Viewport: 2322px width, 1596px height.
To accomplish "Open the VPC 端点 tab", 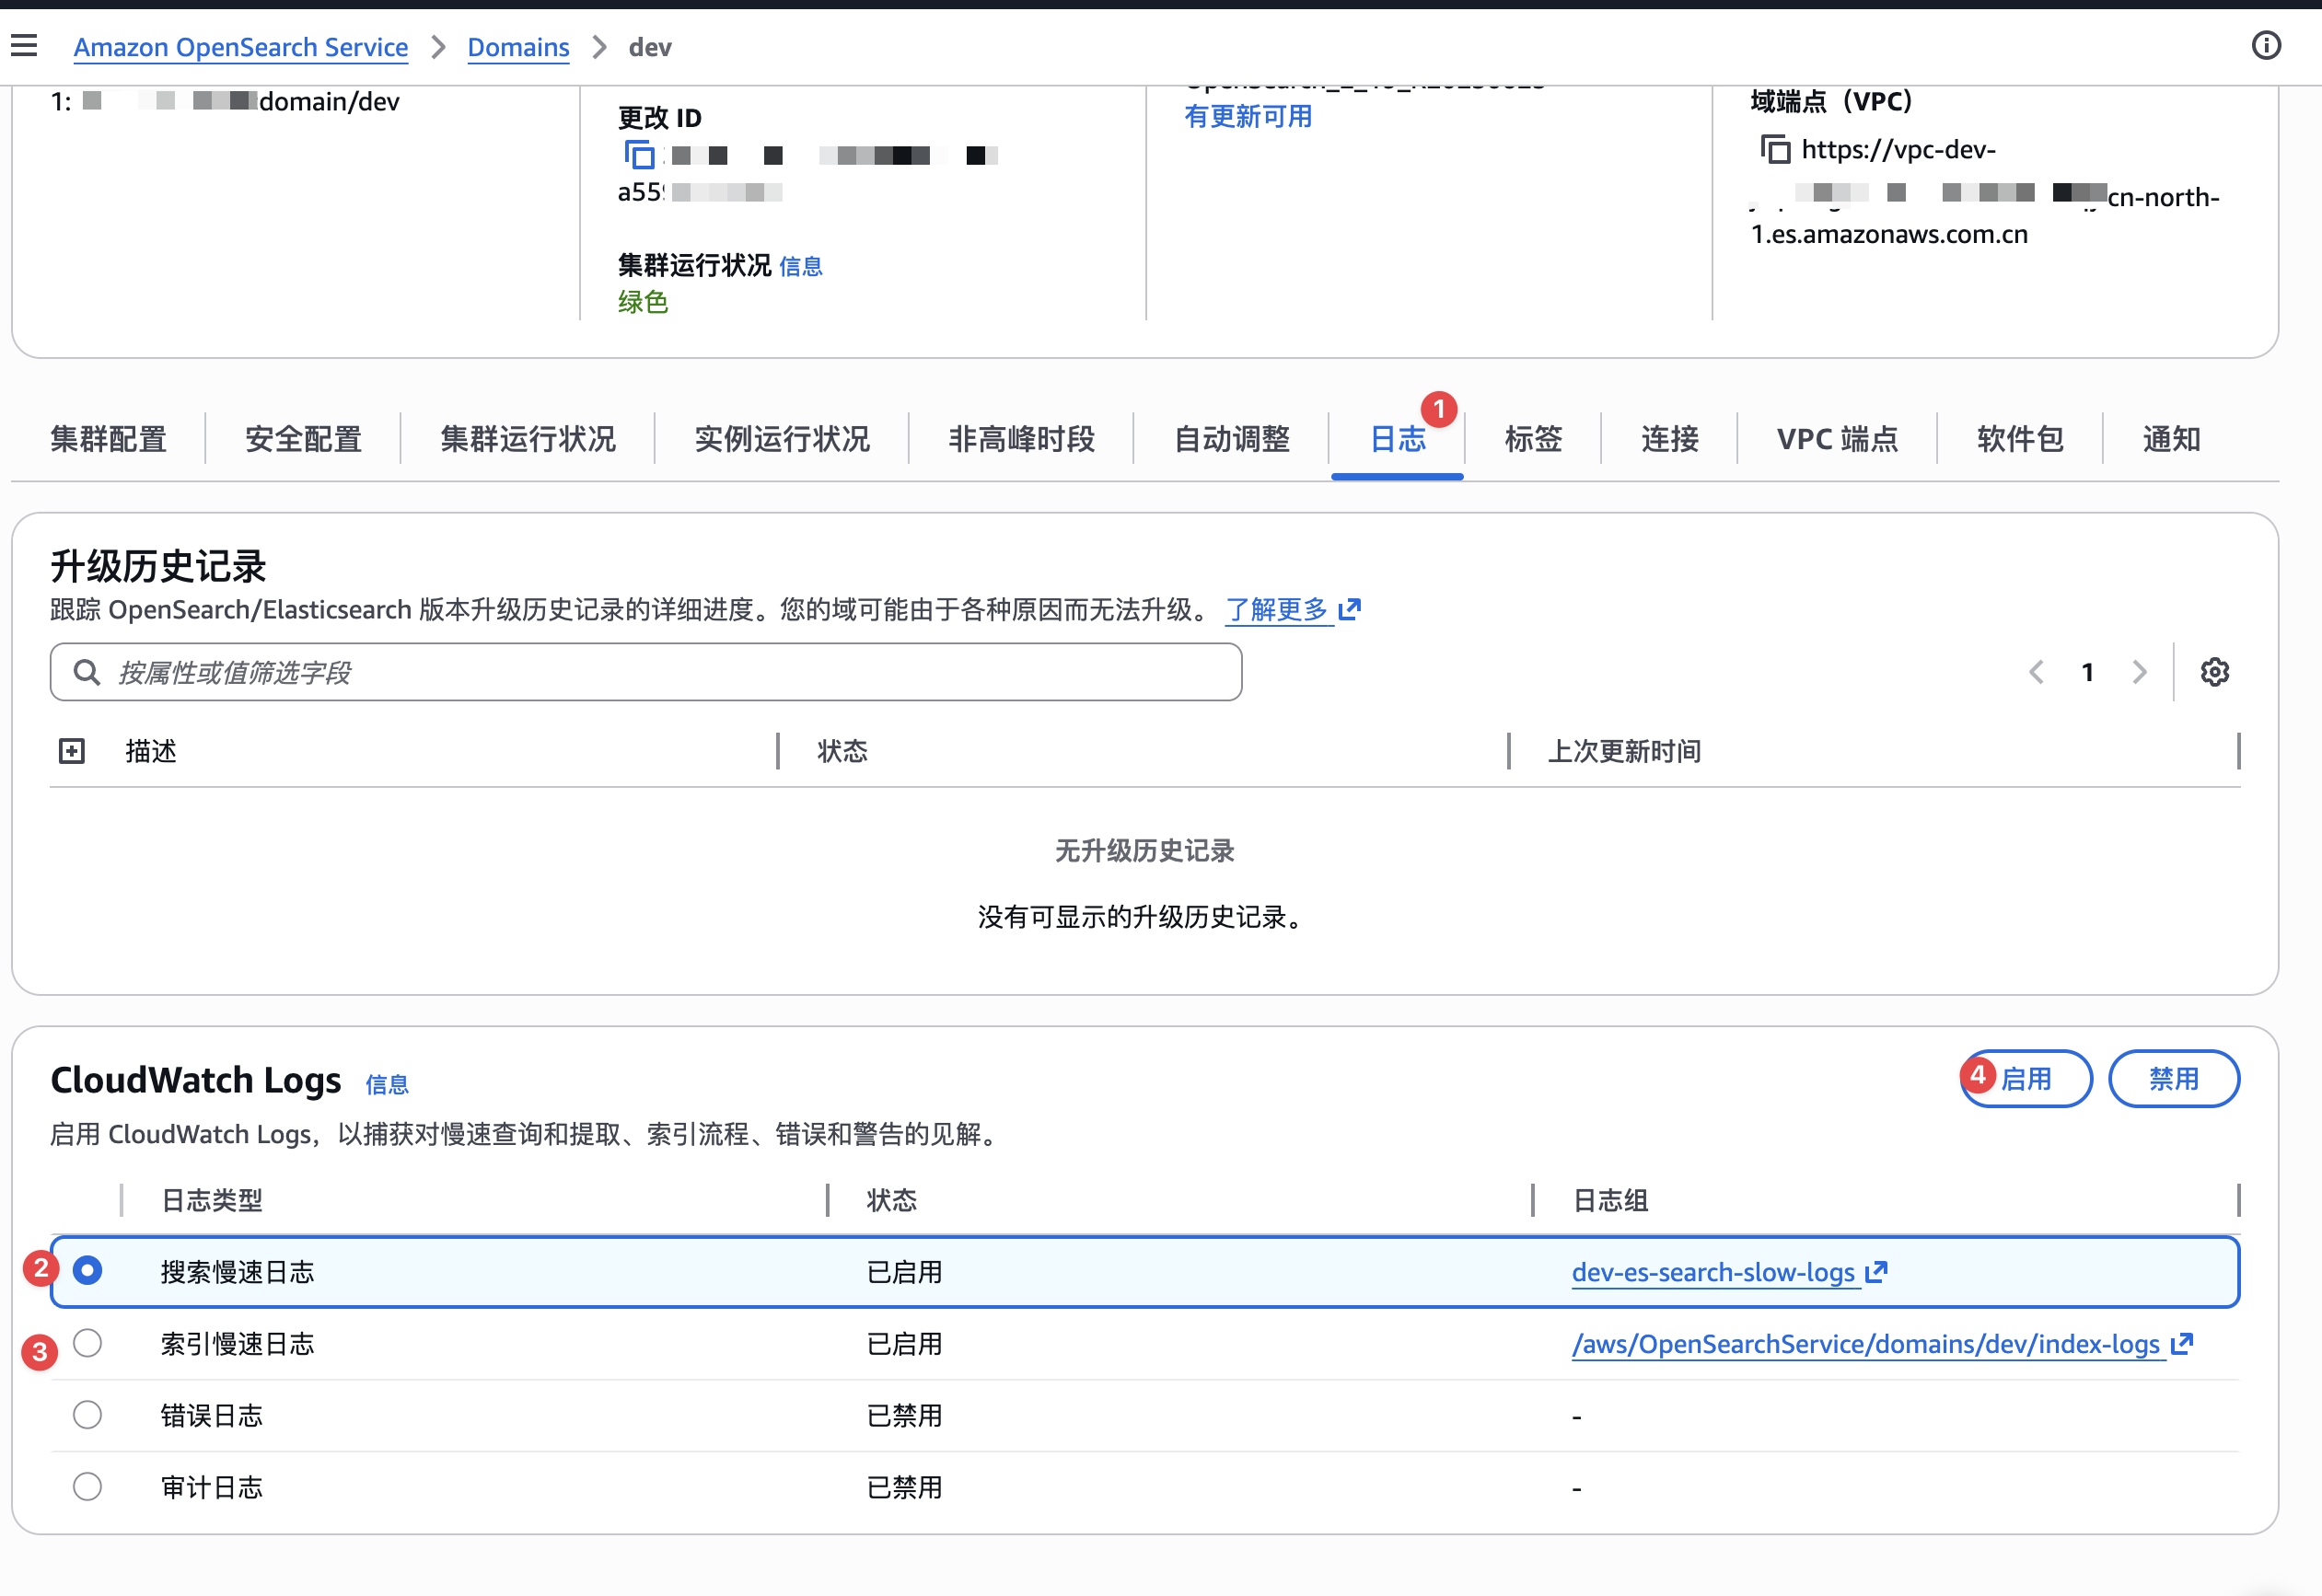I will point(1837,439).
